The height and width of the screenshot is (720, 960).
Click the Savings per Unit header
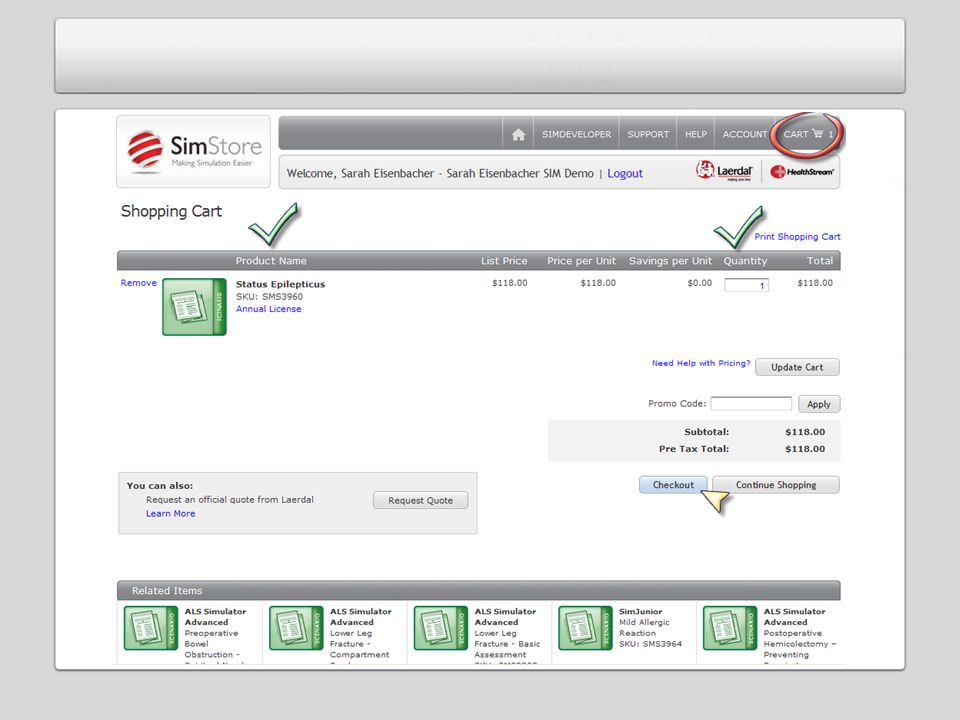[670, 261]
